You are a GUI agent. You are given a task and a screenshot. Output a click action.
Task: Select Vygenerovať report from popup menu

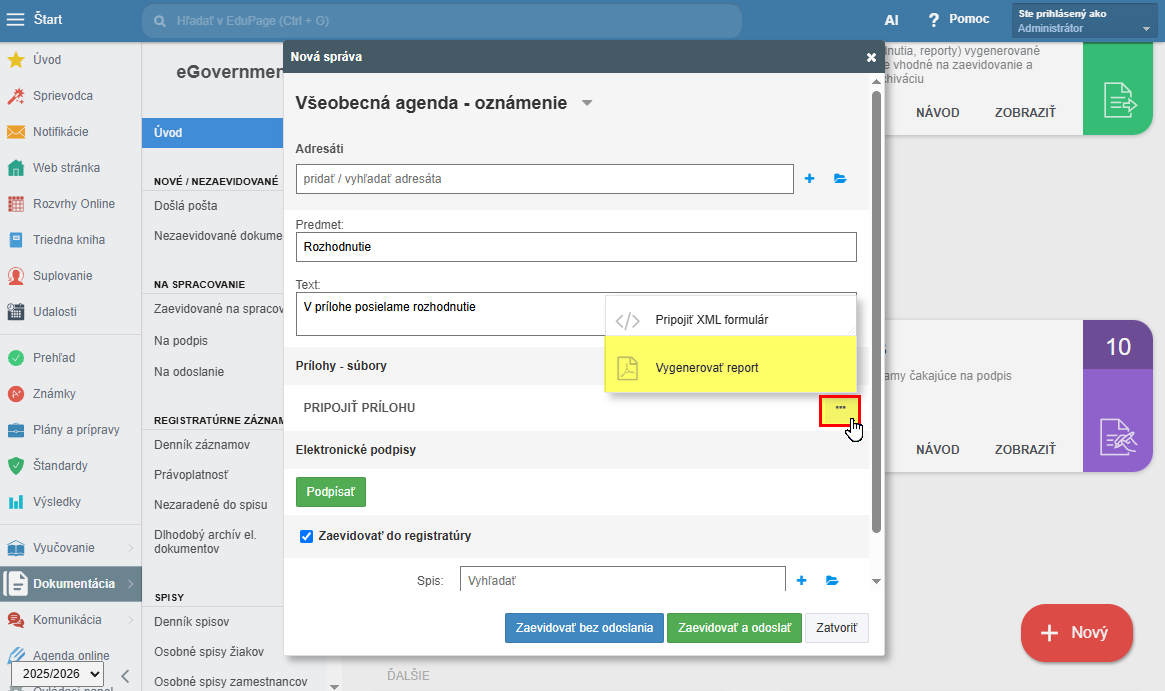(x=706, y=367)
